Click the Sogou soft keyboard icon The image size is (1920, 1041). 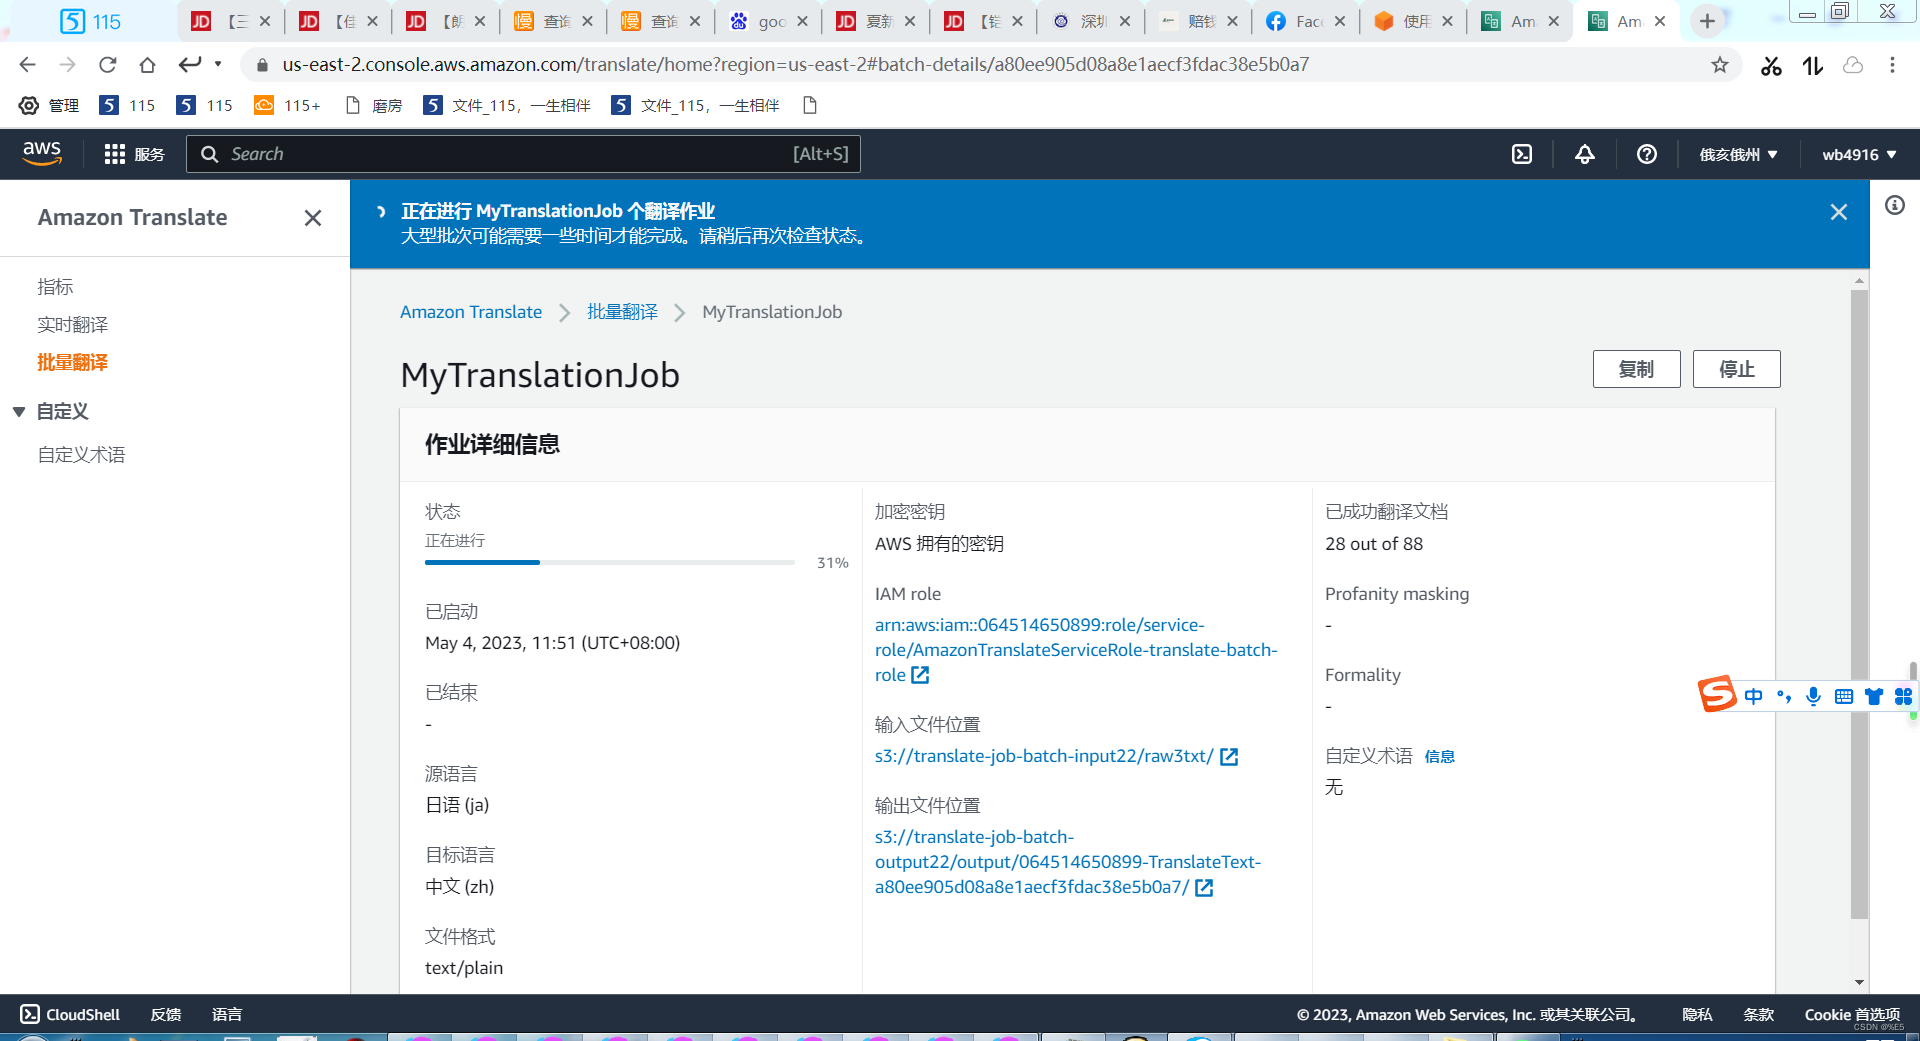(x=1844, y=696)
